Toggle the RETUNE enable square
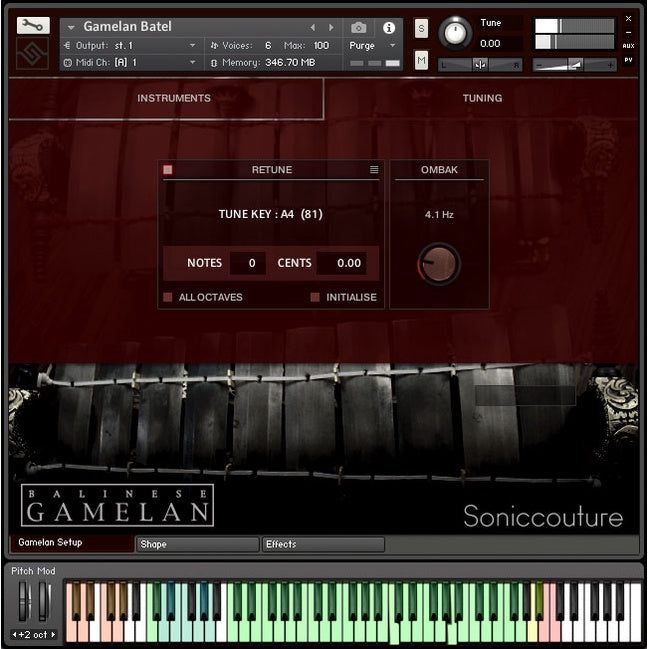 pyautogui.click(x=168, y=170)
